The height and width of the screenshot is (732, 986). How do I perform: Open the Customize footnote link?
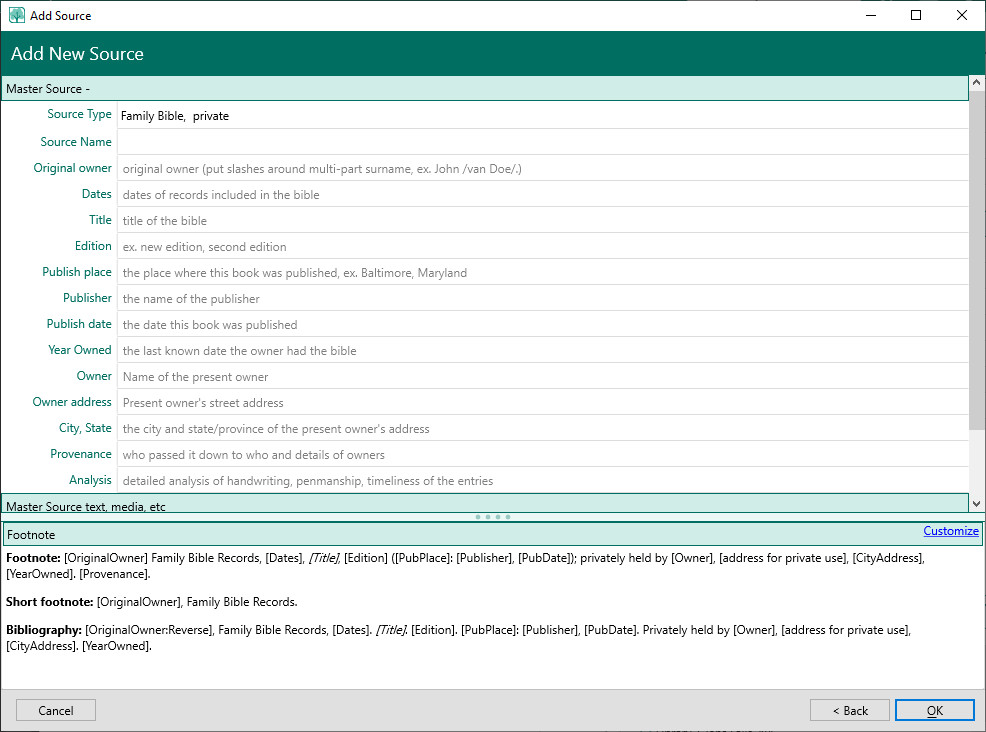point(950,531)
